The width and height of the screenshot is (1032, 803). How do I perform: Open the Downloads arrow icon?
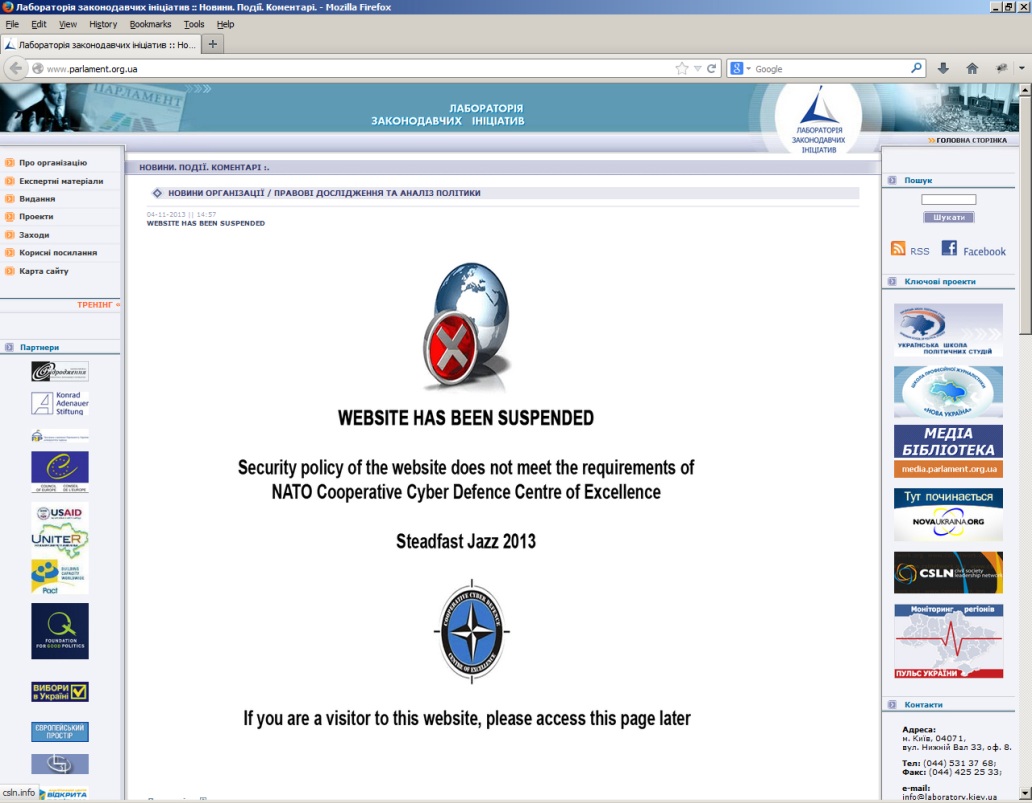pyautogui.click(x=943, y=69)
